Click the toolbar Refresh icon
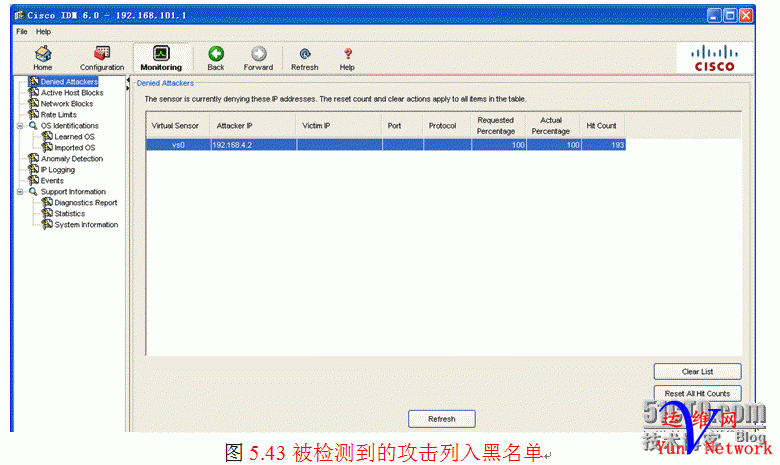 [305, 53]
